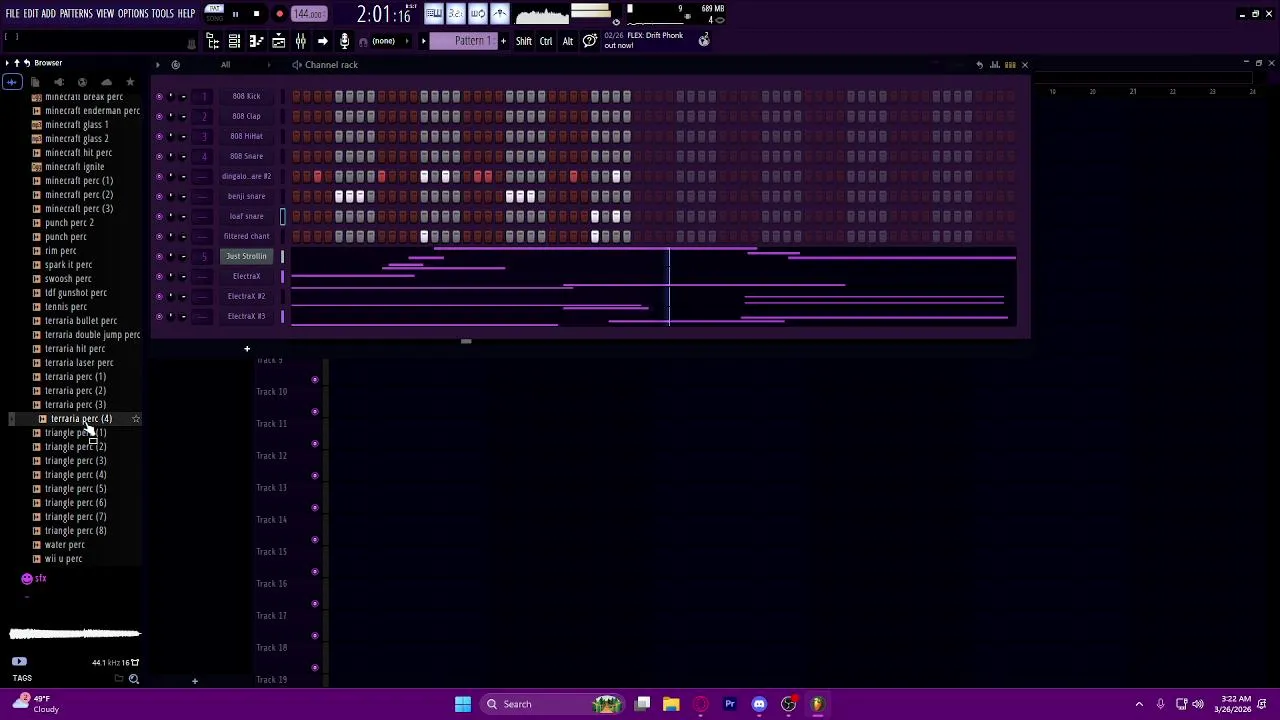The image size is (1280, 720).
Task: Open Windows Start menu
Action: 463,704
